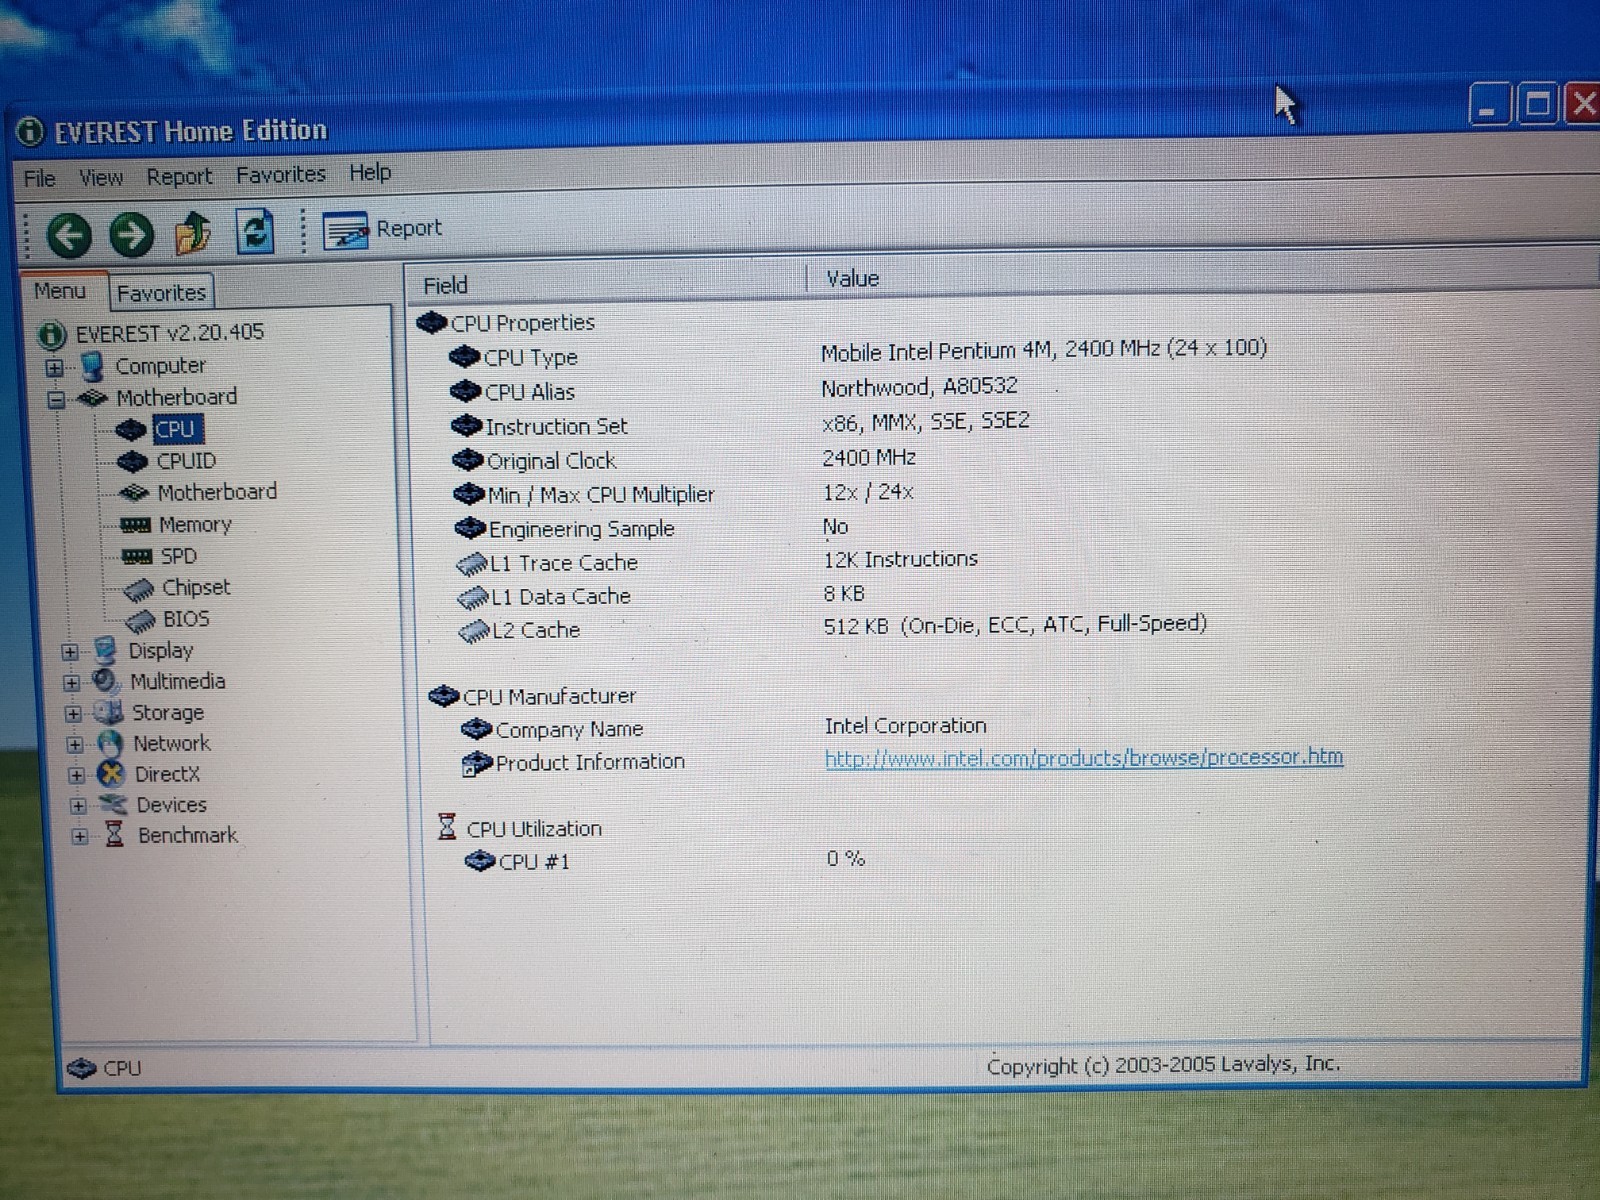Click the Display monitor icon
Viewport: 1600px width, 1200px height.
tap(105, 651)
